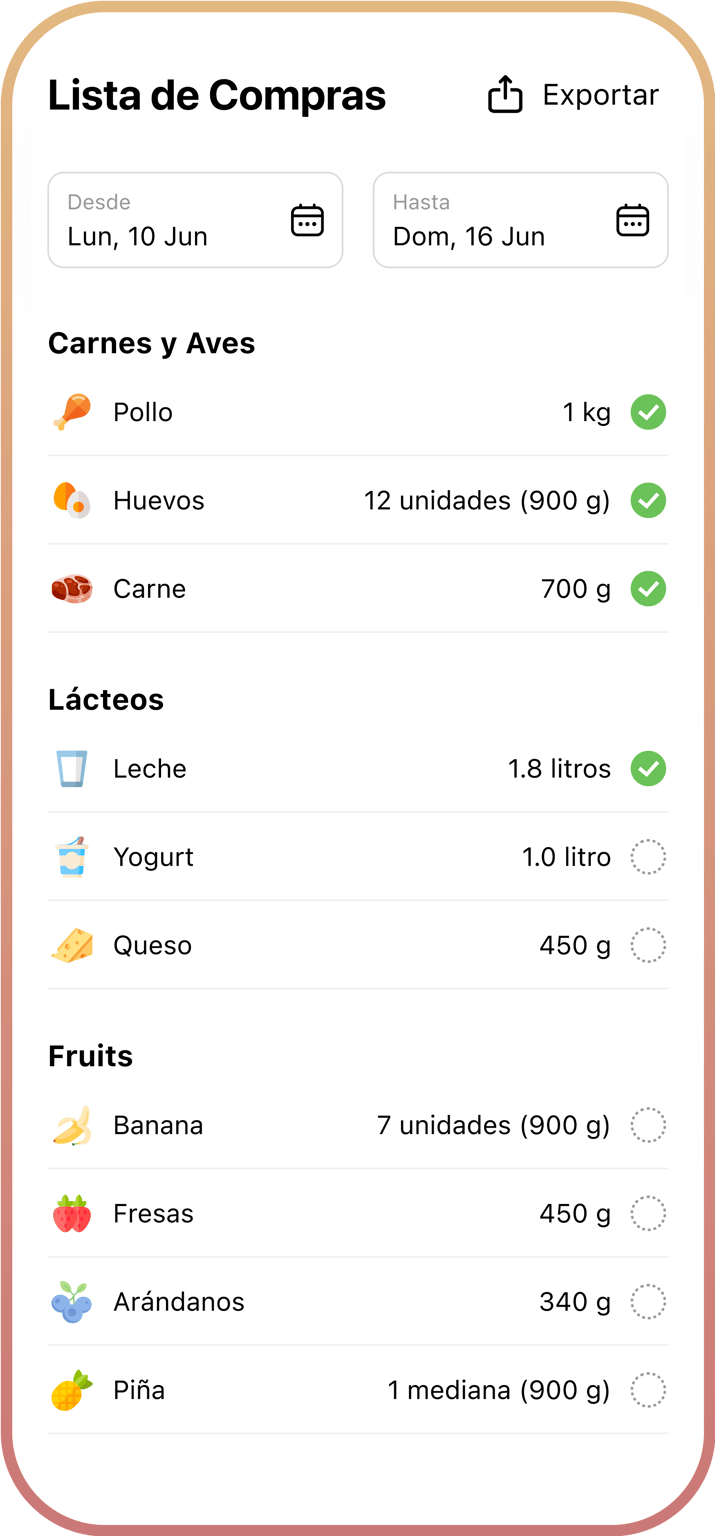The width and height of the screenshot is (715, 1536).
Task: Select the Lista de Compras title
Action: tap(216, 94)
